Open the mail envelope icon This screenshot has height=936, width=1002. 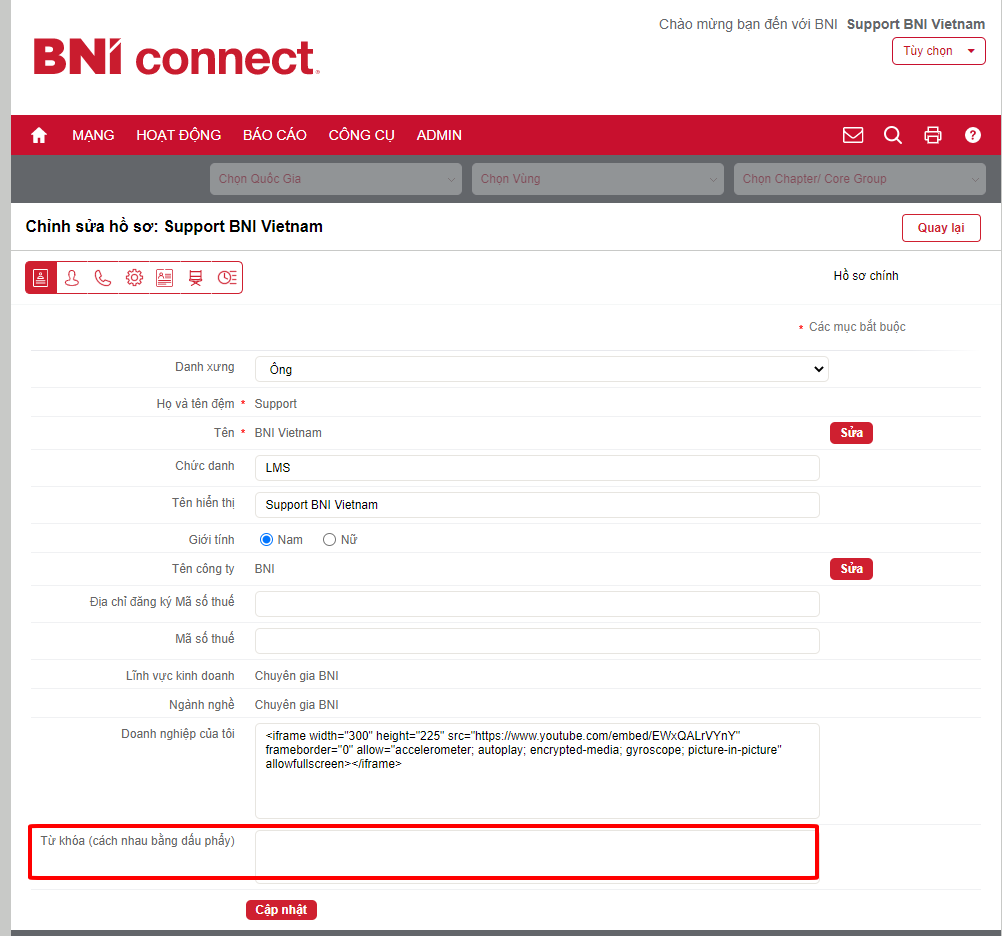click(853, 135)
